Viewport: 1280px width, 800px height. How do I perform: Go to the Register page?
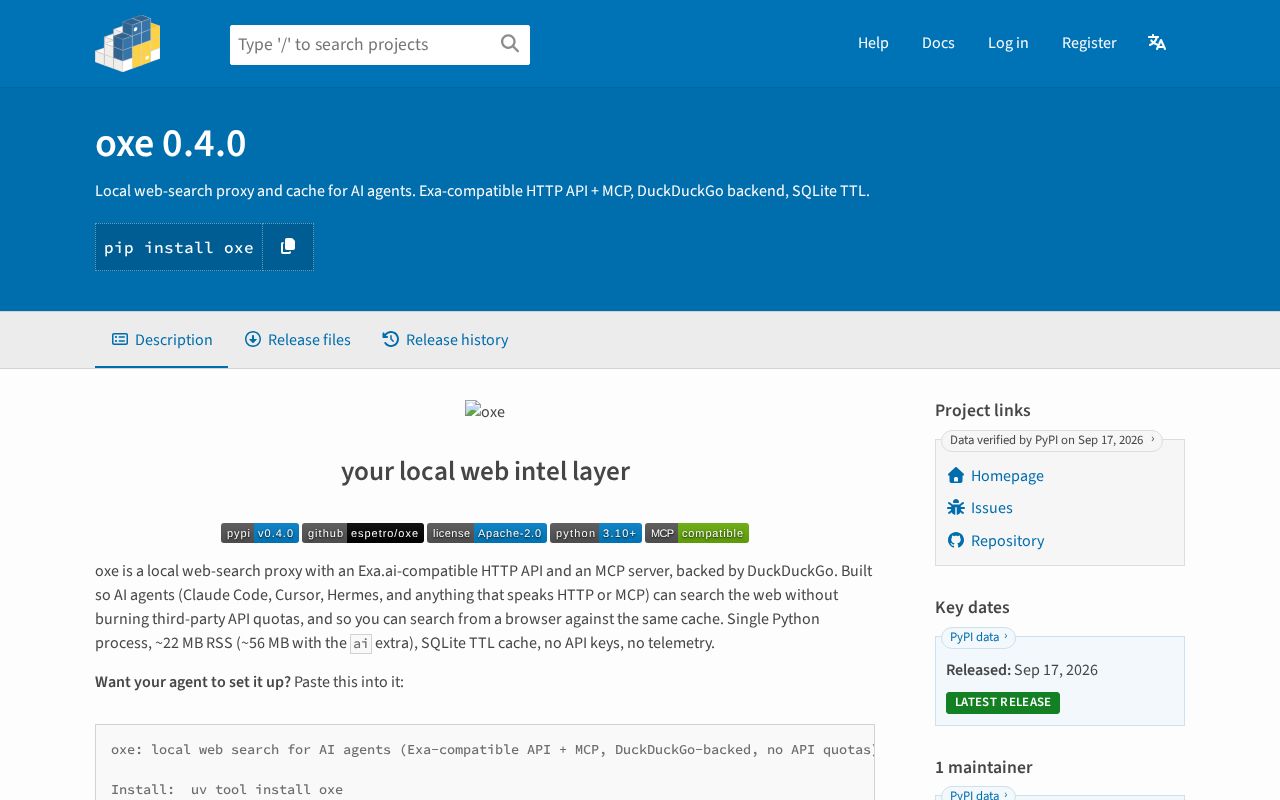pos(1089,42)
